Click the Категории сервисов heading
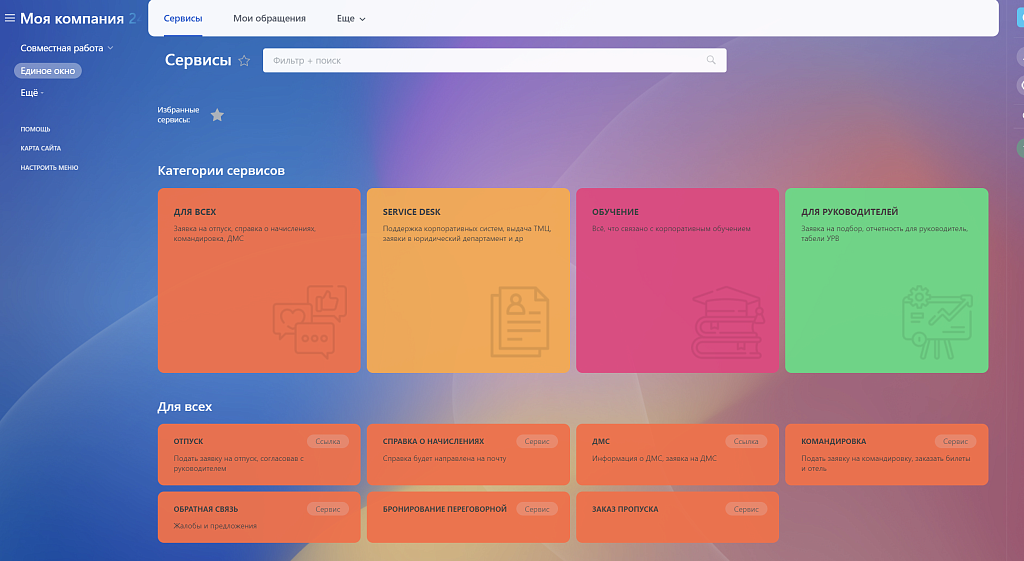 tap(221, 171)
